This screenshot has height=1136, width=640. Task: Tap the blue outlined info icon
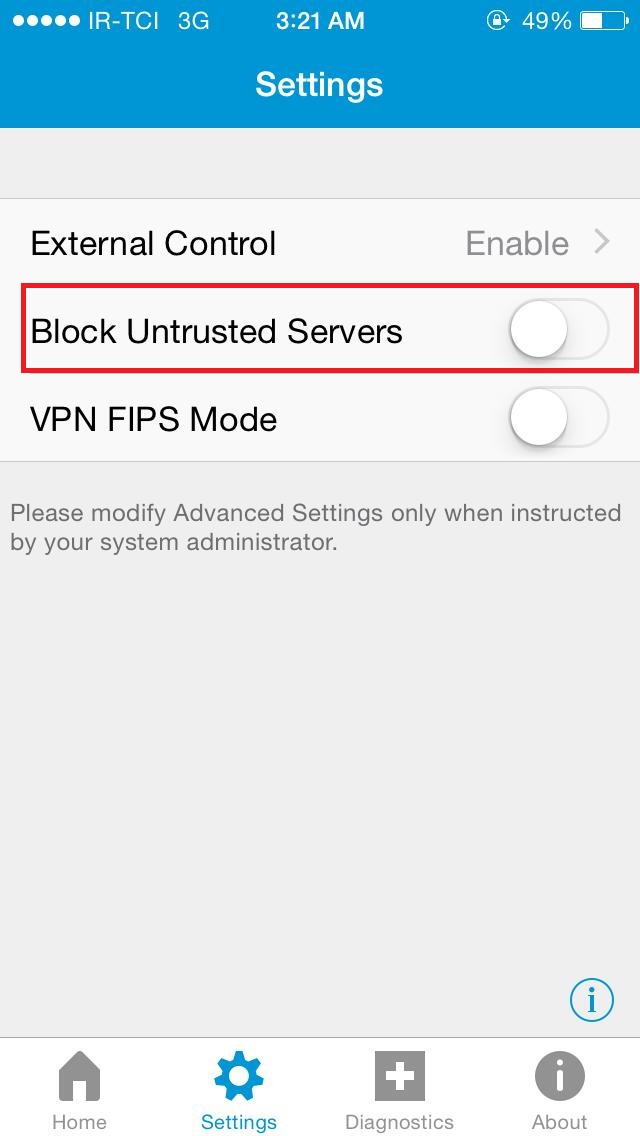[x=592, y=998]
